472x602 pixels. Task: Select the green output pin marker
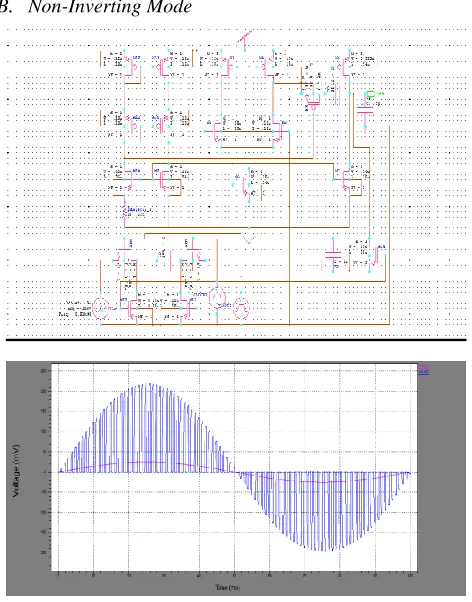coord(370,94)
